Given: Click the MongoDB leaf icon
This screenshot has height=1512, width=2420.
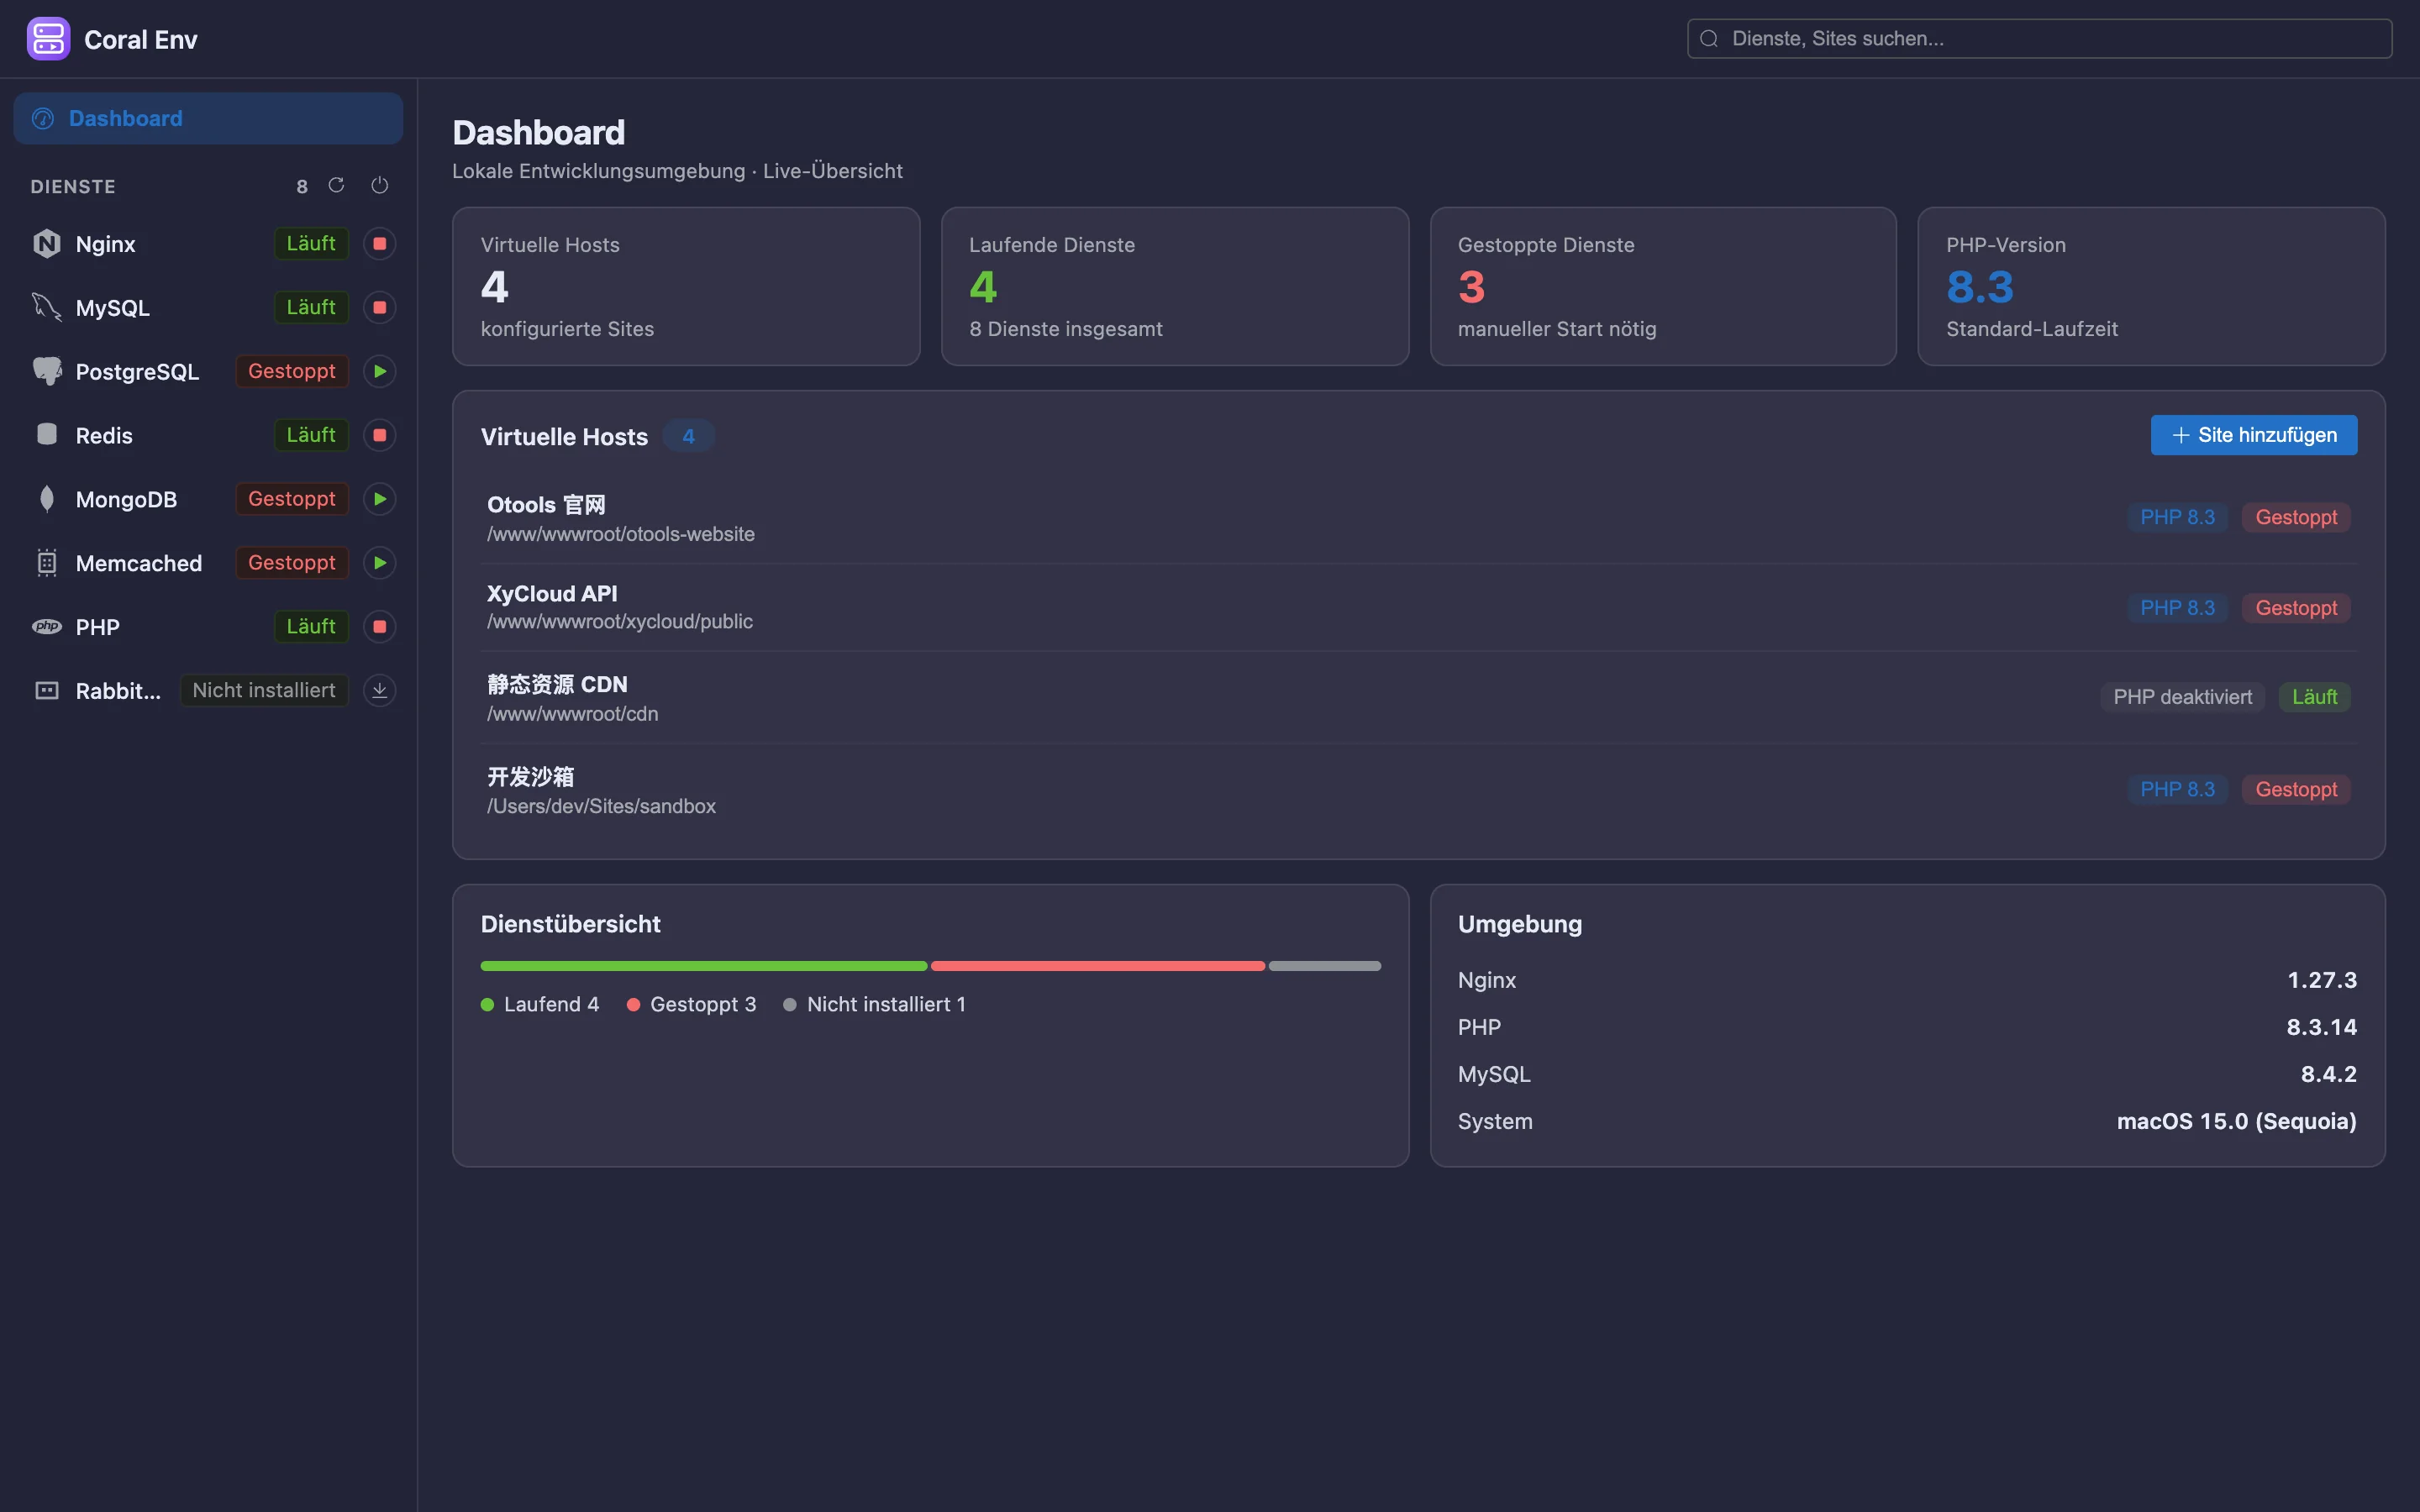Looking at the screenshot, I should [x=47, y=499].
